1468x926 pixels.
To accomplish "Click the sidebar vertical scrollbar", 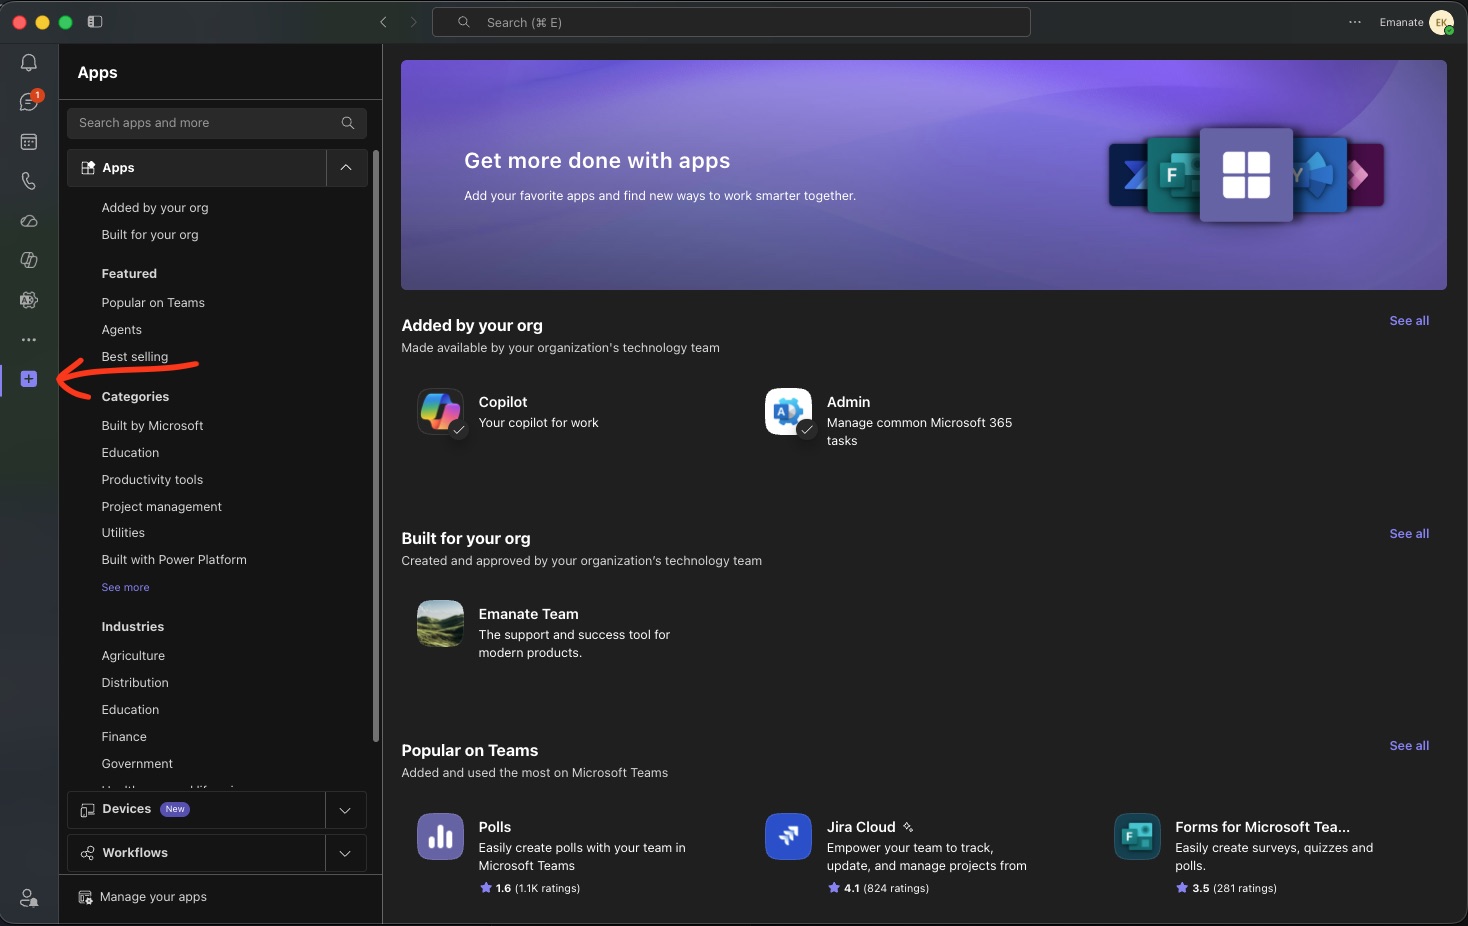I will pyautogui.click(x=376, y=445).
